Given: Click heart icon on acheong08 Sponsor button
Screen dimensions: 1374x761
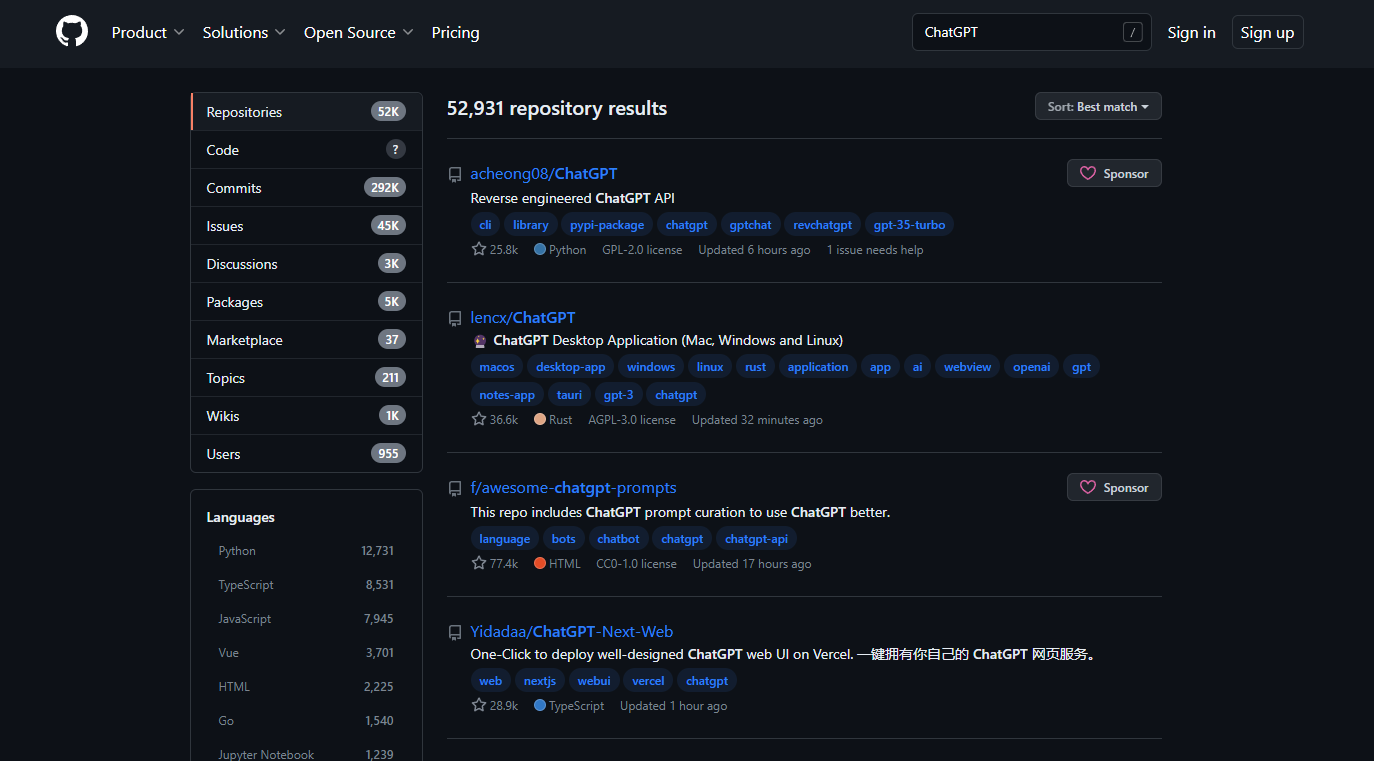Looking at the screenshot, I should coord(1088,173).
